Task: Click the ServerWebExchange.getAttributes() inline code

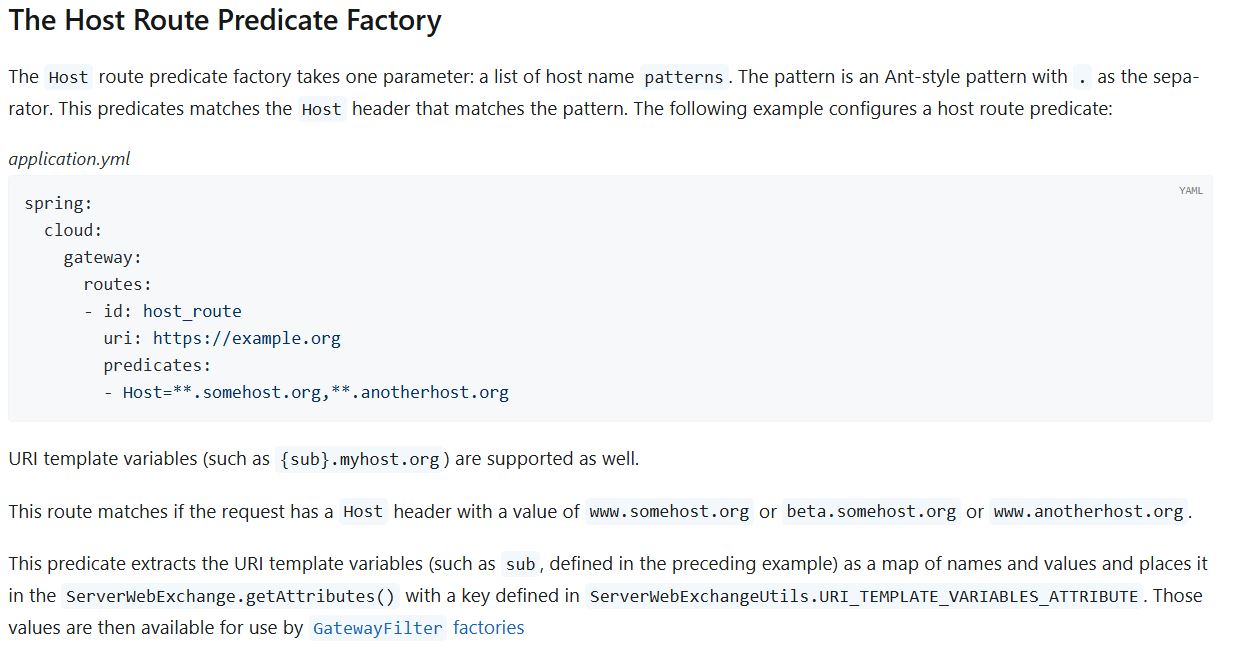Action: (230, 596)
